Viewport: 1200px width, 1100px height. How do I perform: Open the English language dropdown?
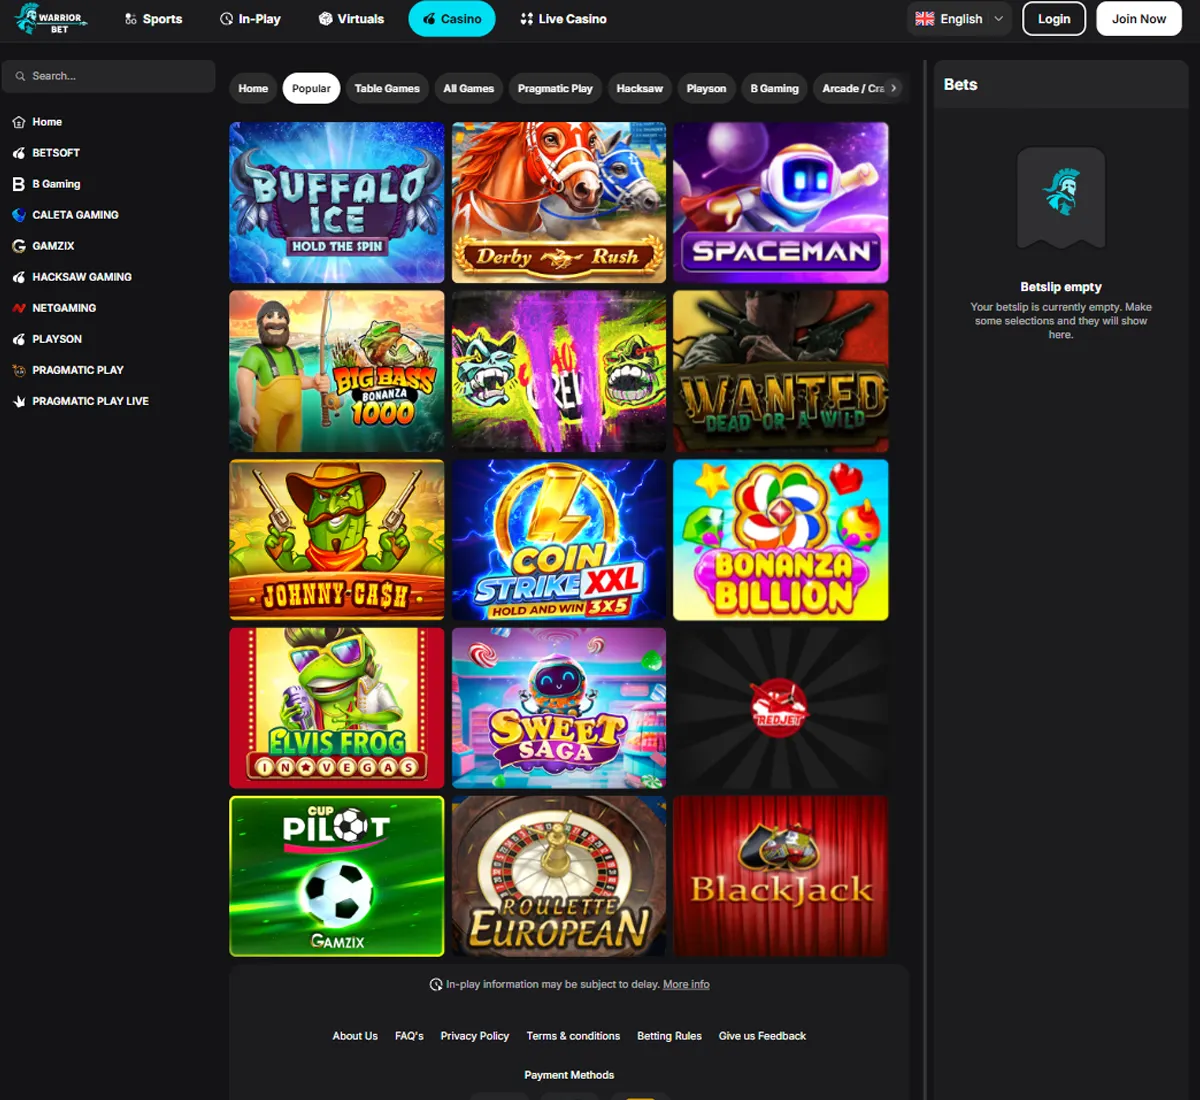959,19
